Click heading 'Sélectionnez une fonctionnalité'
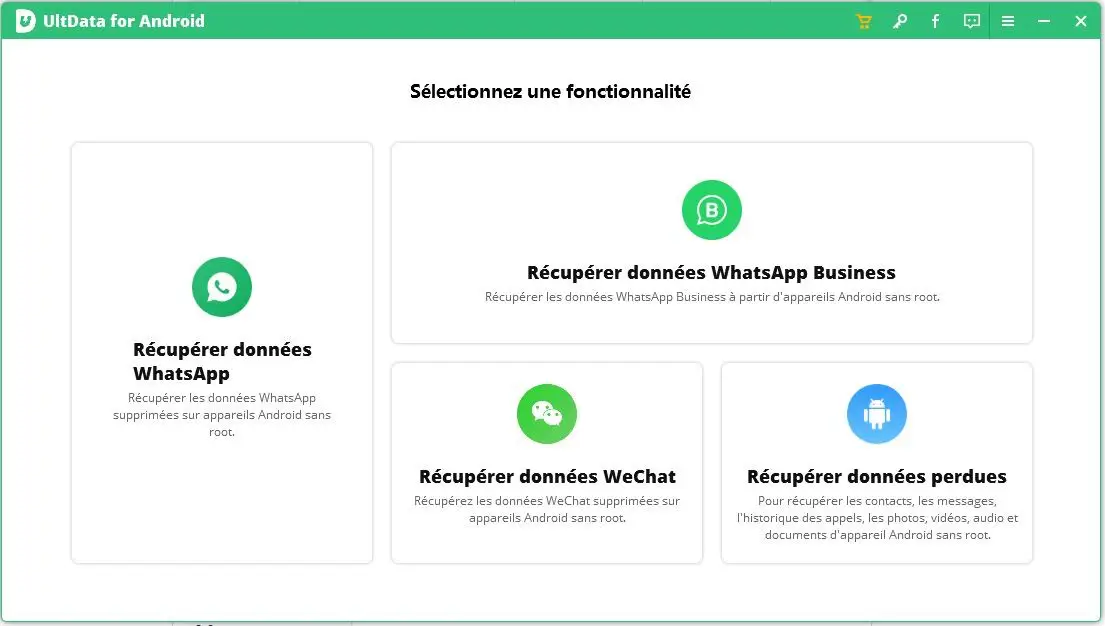The width and height of the screenshot is (1105, 626). tap(550, 92)
